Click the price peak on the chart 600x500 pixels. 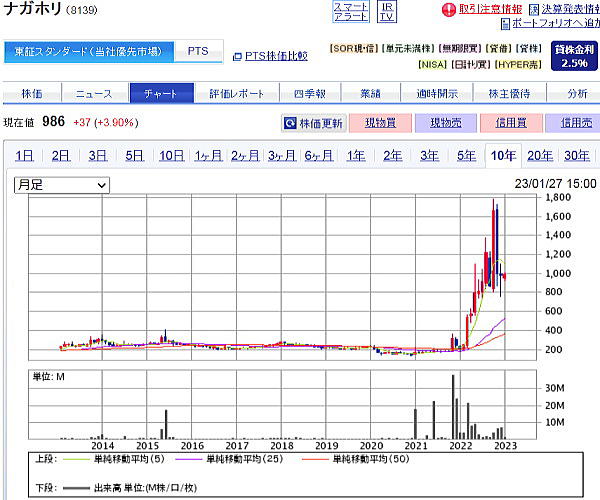[494, 204]
